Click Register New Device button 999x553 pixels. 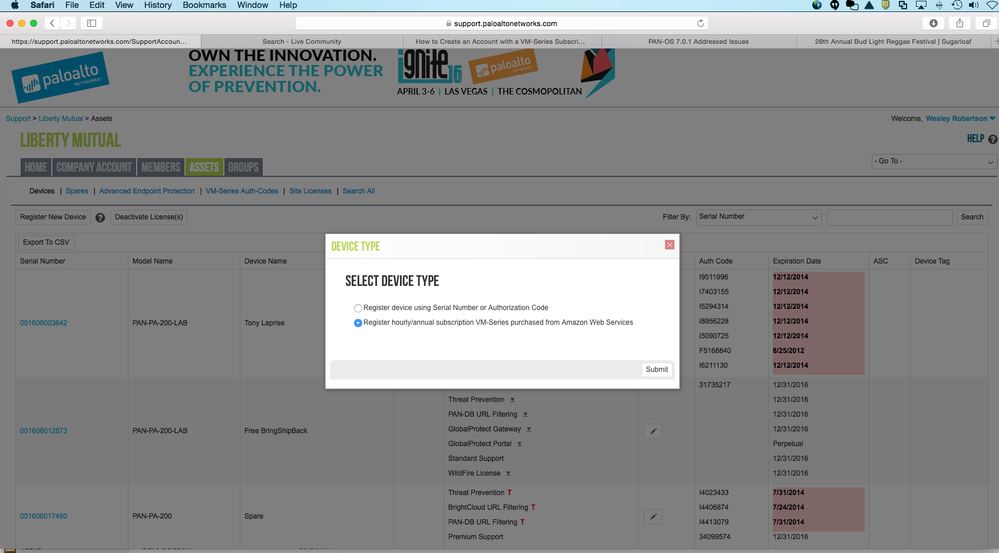pos(53,217)
